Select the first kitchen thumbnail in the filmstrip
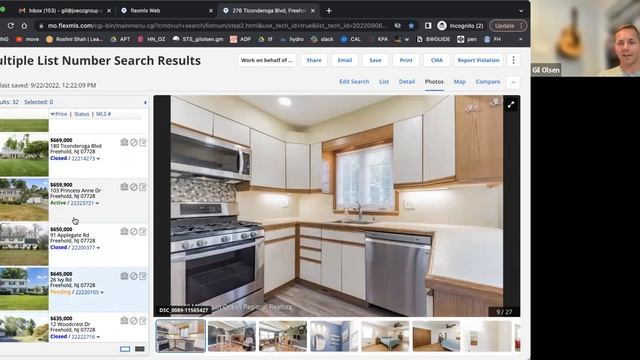The height and width of the screenshot is (360, 640). [180, 336]
